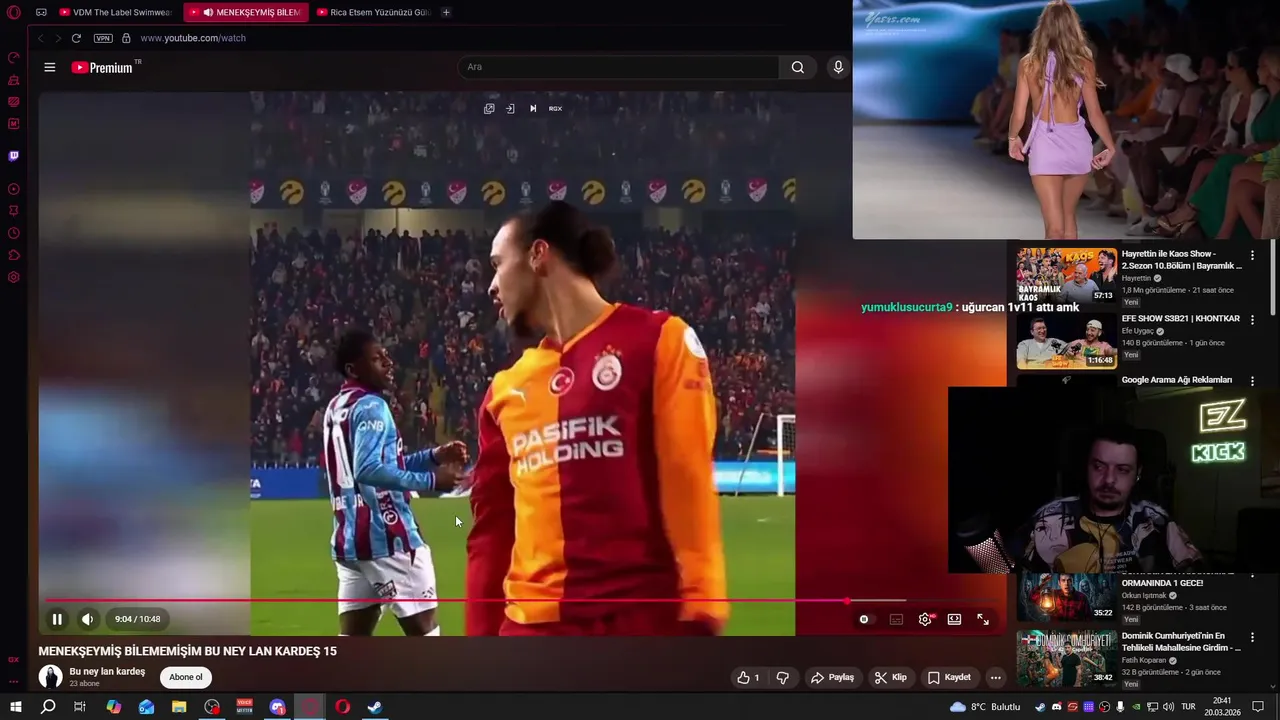
Task: Open YouTube hamburger guide menu
Action: pos(50,67)
